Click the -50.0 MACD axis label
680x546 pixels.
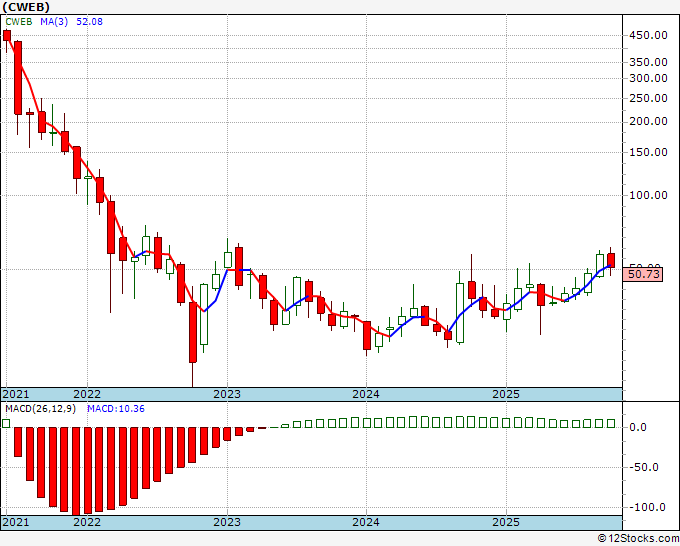point(644,468)
